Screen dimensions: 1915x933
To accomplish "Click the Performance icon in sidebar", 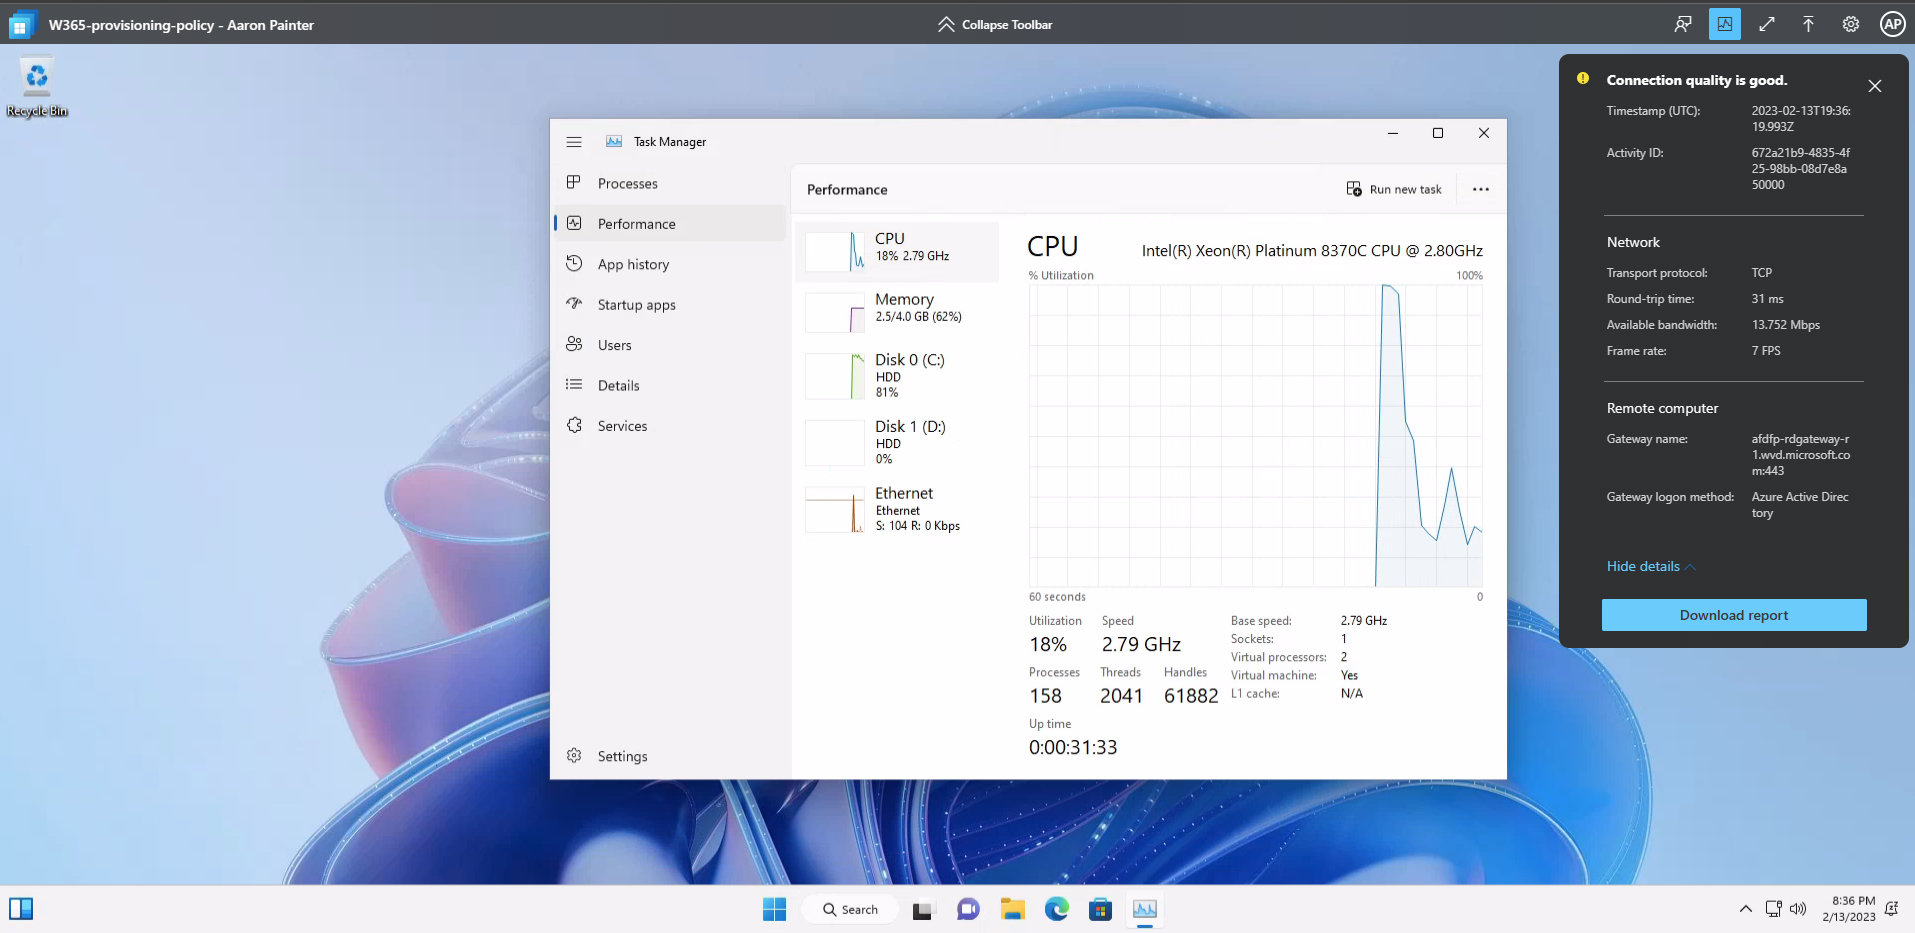I will pyautogui.click(x=574, y=223).
